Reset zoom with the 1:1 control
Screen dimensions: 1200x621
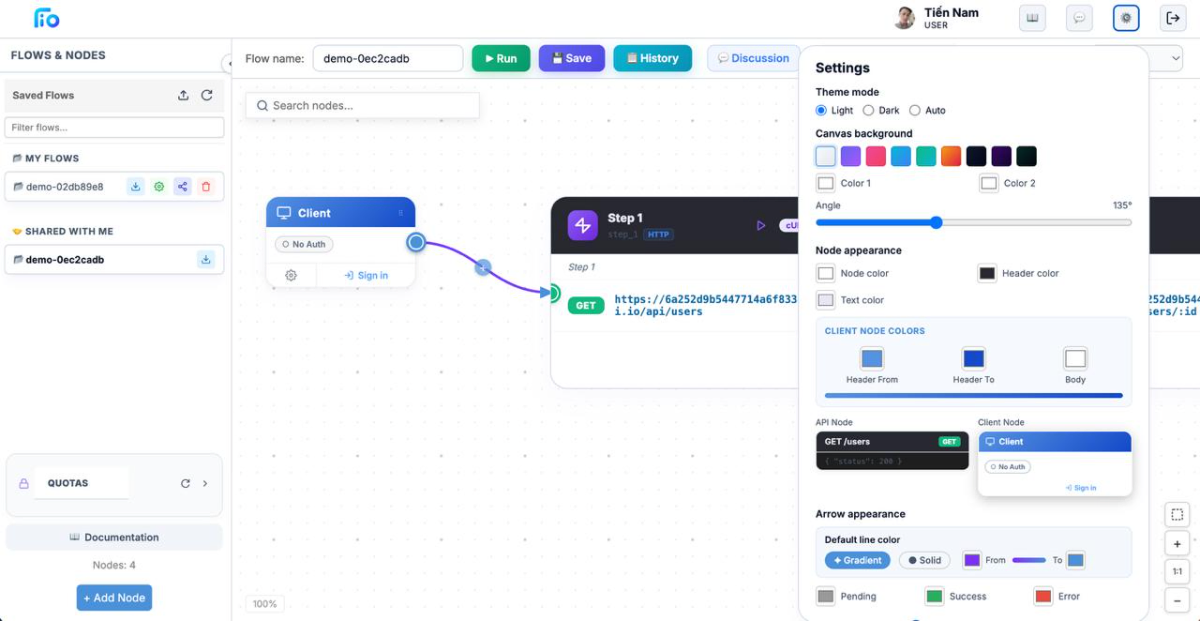[1177, 572]
